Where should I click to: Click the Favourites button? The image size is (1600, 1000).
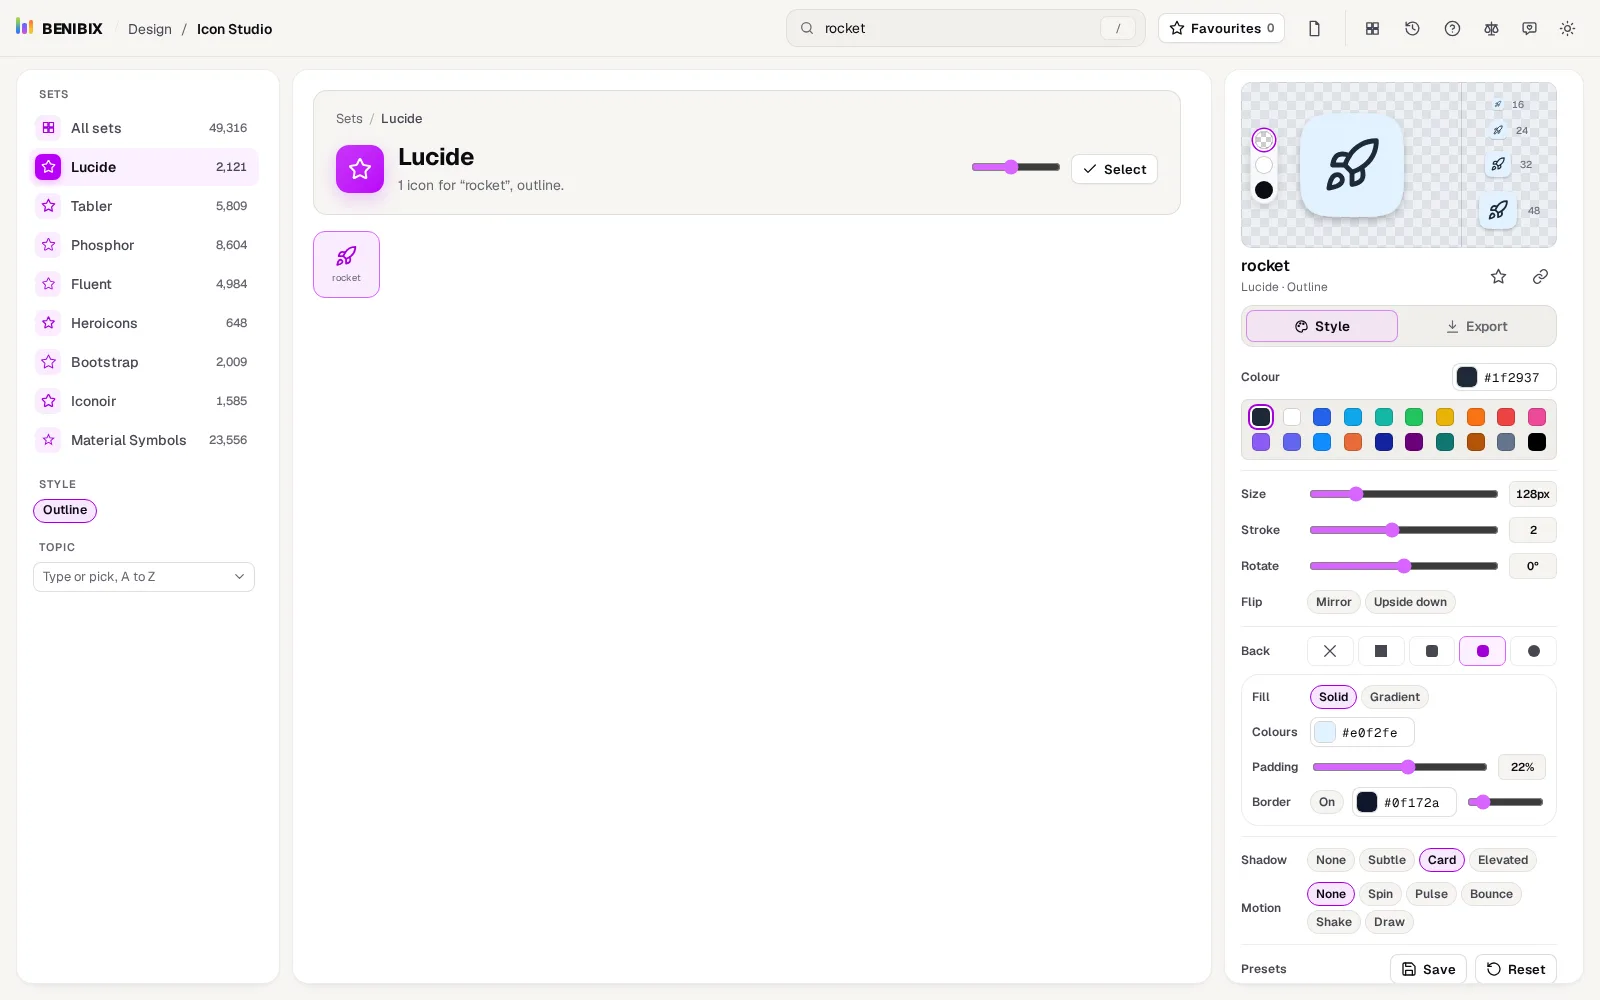1221,28
